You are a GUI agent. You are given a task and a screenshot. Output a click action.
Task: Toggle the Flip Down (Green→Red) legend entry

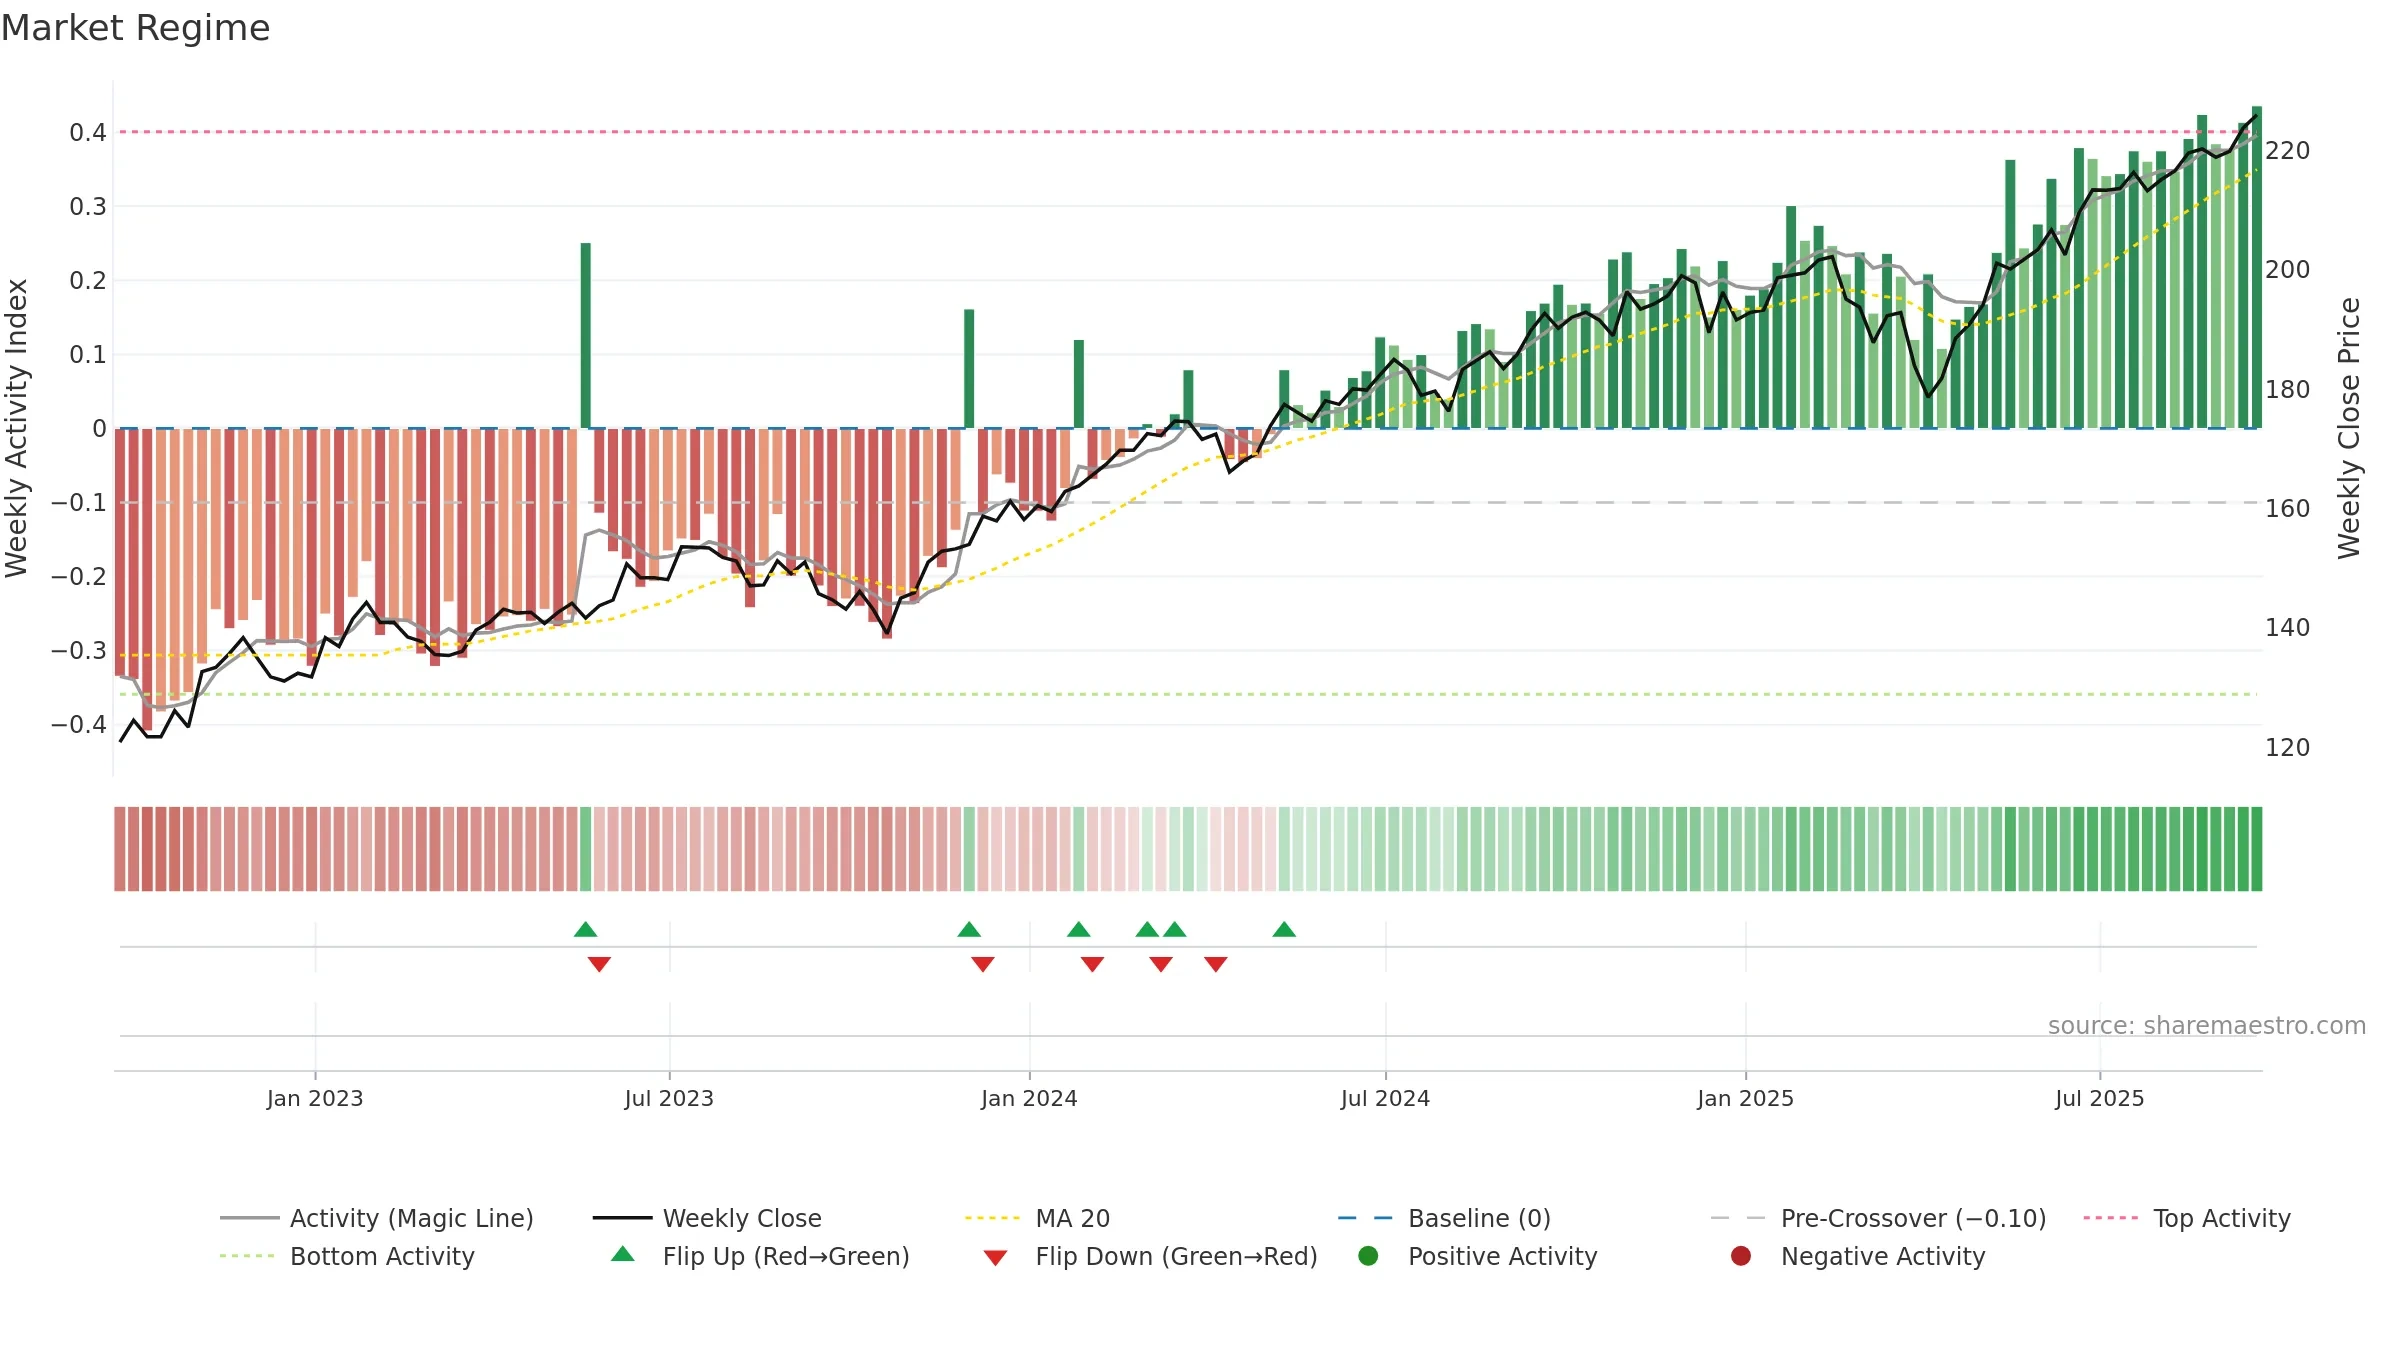1150,1256
